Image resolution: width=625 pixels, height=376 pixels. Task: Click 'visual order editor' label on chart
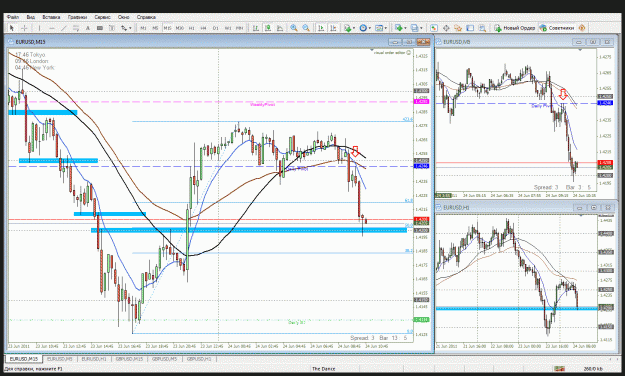[x=389, y=52]
